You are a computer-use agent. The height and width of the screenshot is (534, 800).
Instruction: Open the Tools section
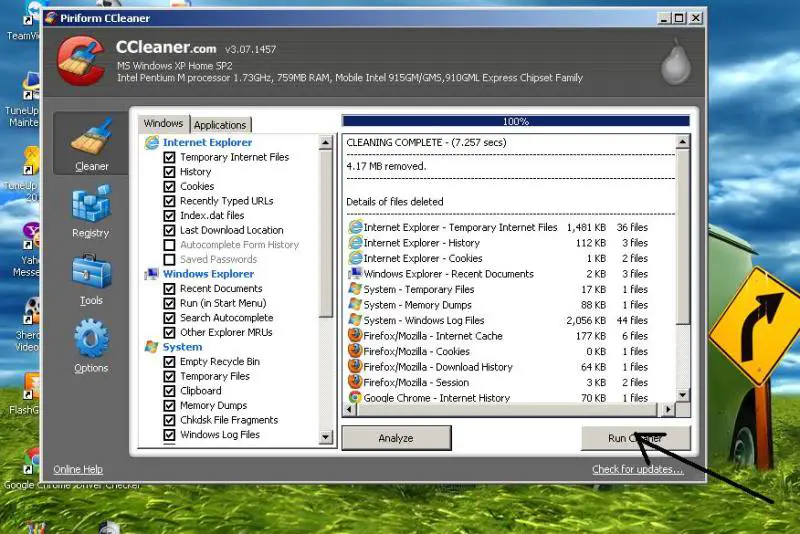pyautogui.click(x=91, y=279)
